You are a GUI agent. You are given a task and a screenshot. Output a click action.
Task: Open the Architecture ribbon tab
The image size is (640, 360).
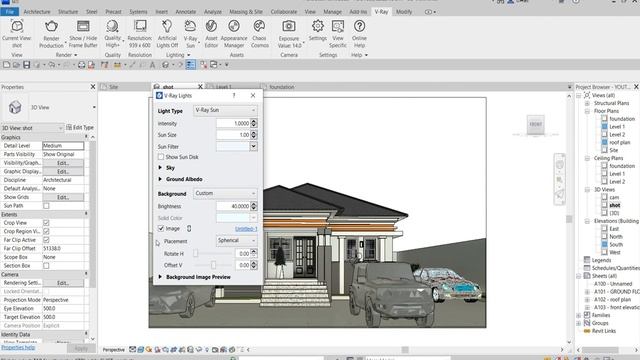tap(37, 12)
